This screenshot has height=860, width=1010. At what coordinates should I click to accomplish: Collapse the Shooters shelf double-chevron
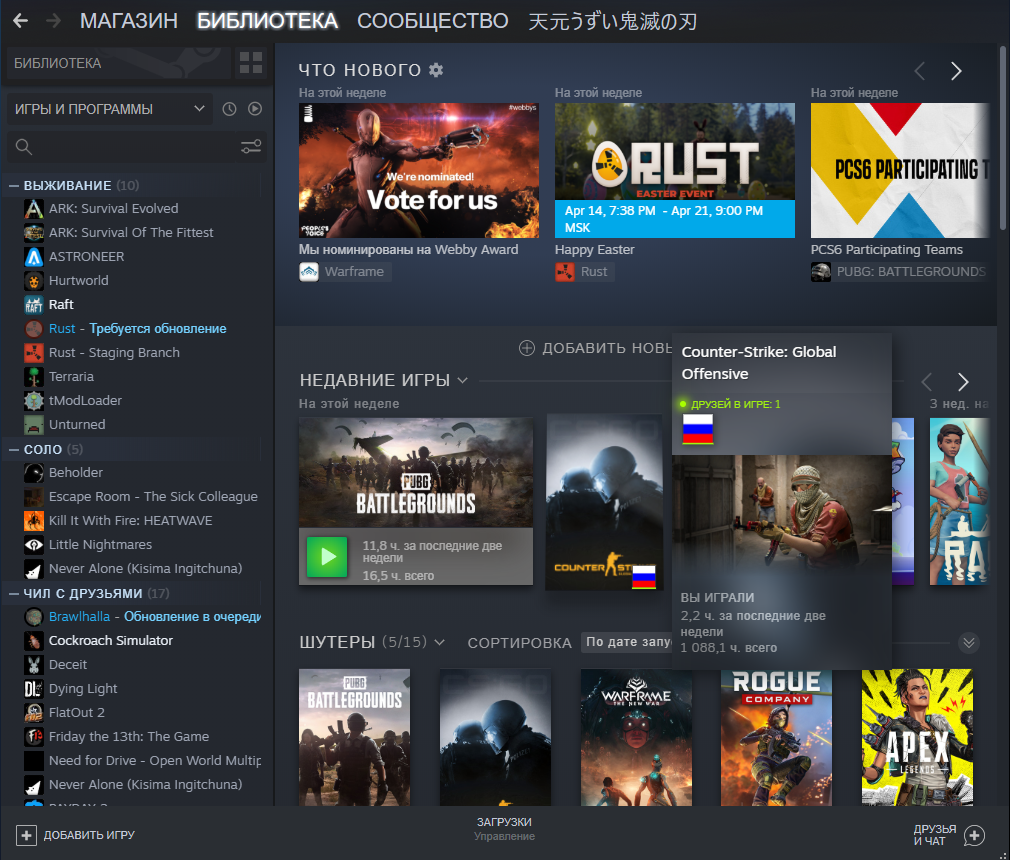pyautogui.click(x=969, y=642)
